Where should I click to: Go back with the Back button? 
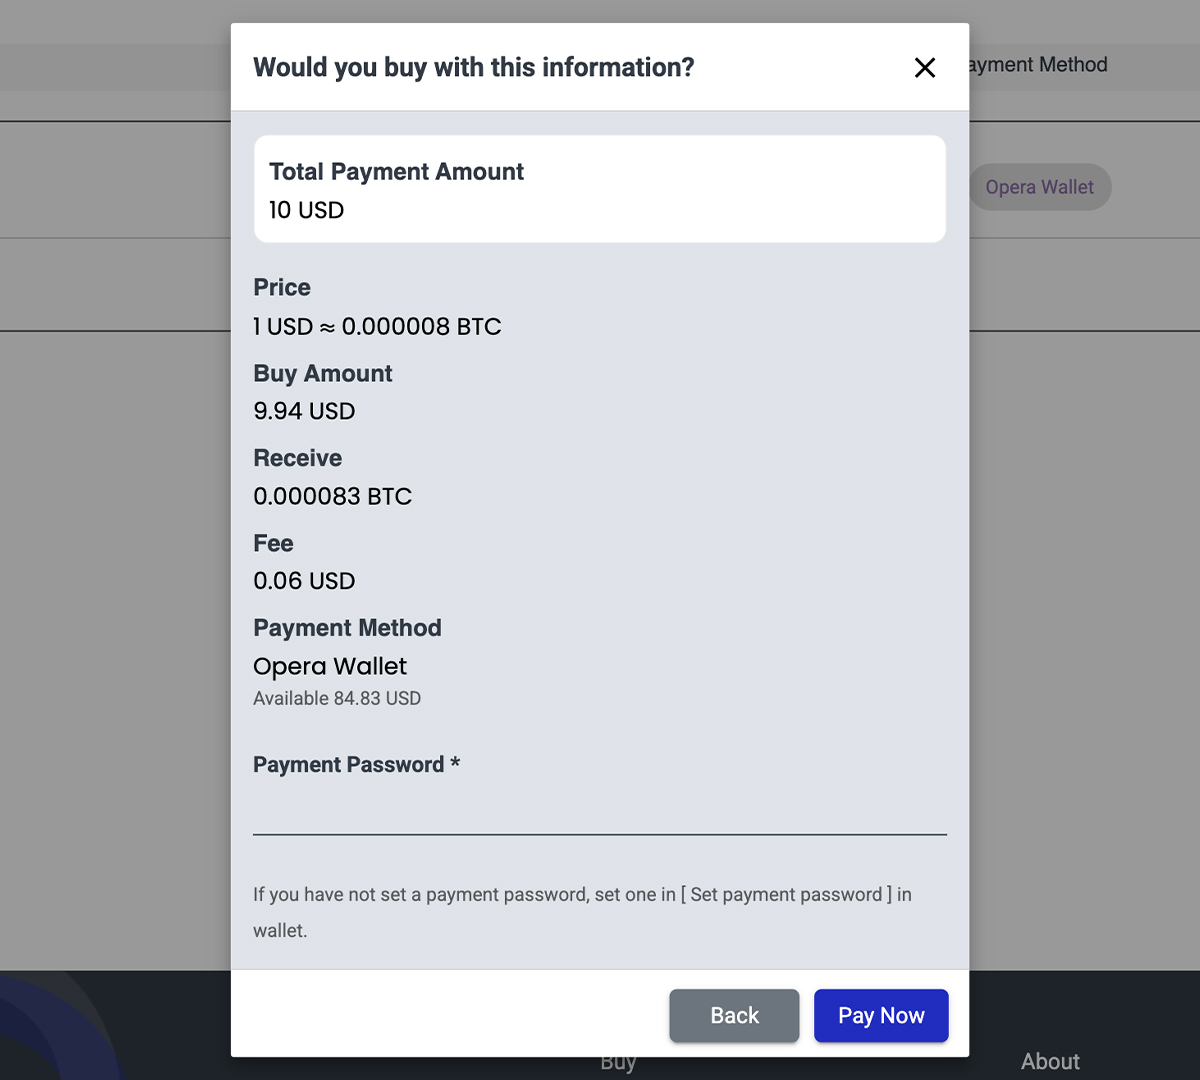pos(734,1015)
